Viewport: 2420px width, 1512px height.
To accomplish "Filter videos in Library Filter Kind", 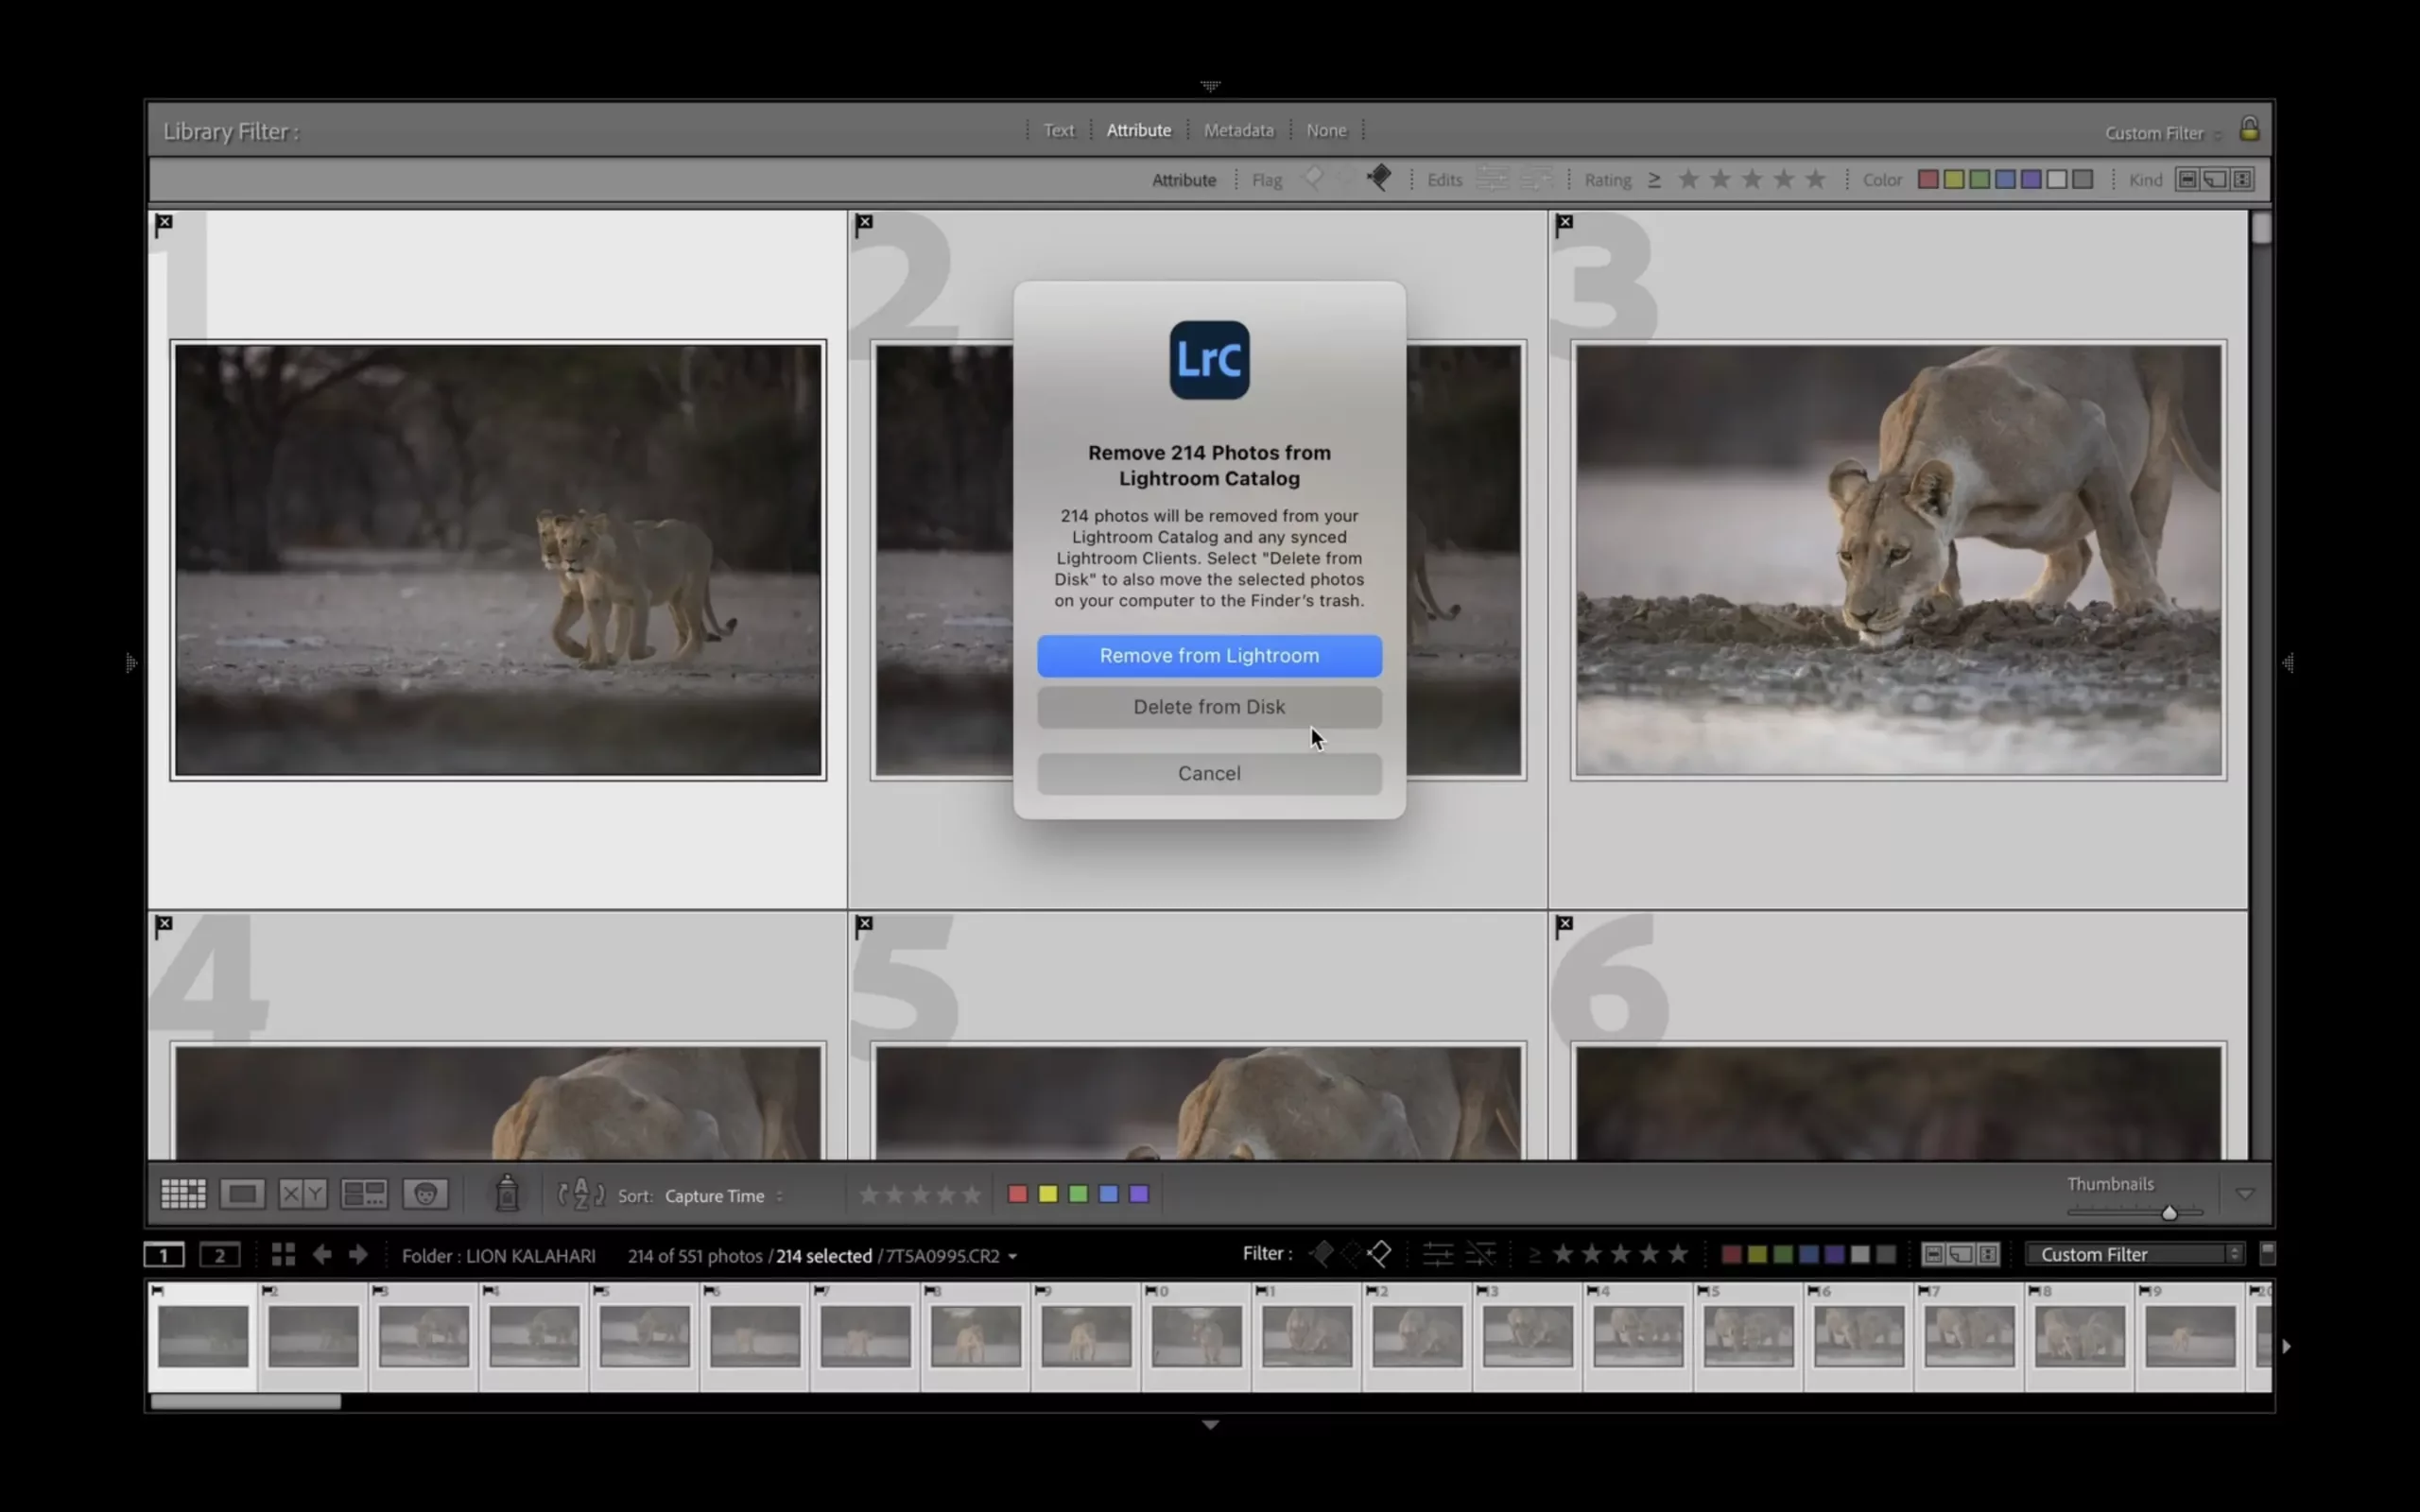I will 2242,179.
